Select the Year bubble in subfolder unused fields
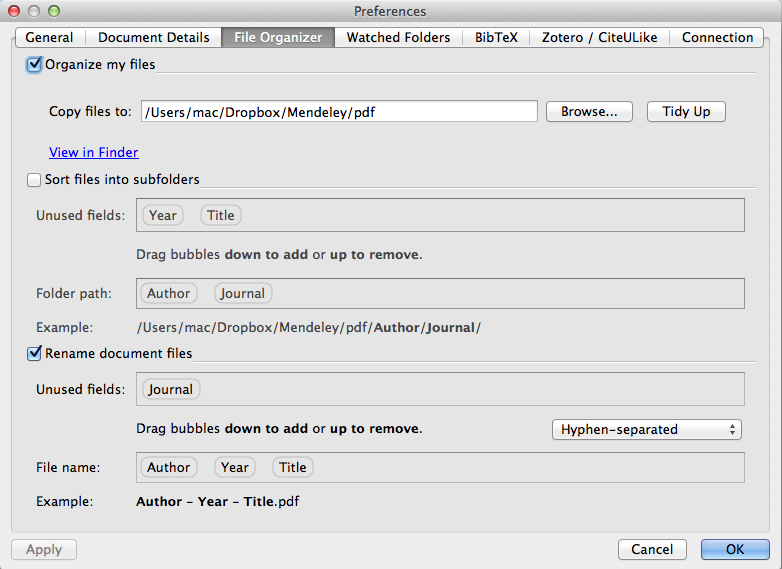Image resolution: width=782 pixels, height=569 pixels. pyautogui.click(x=162, y=215)
